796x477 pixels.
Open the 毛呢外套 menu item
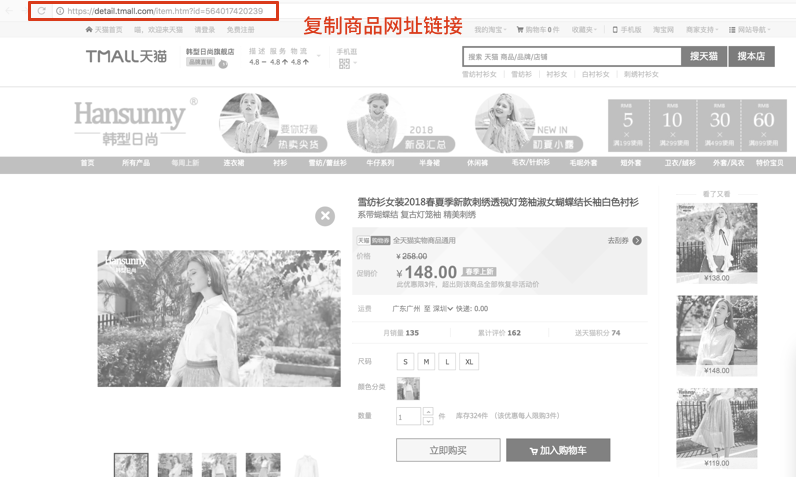click(x=583, y=163)
